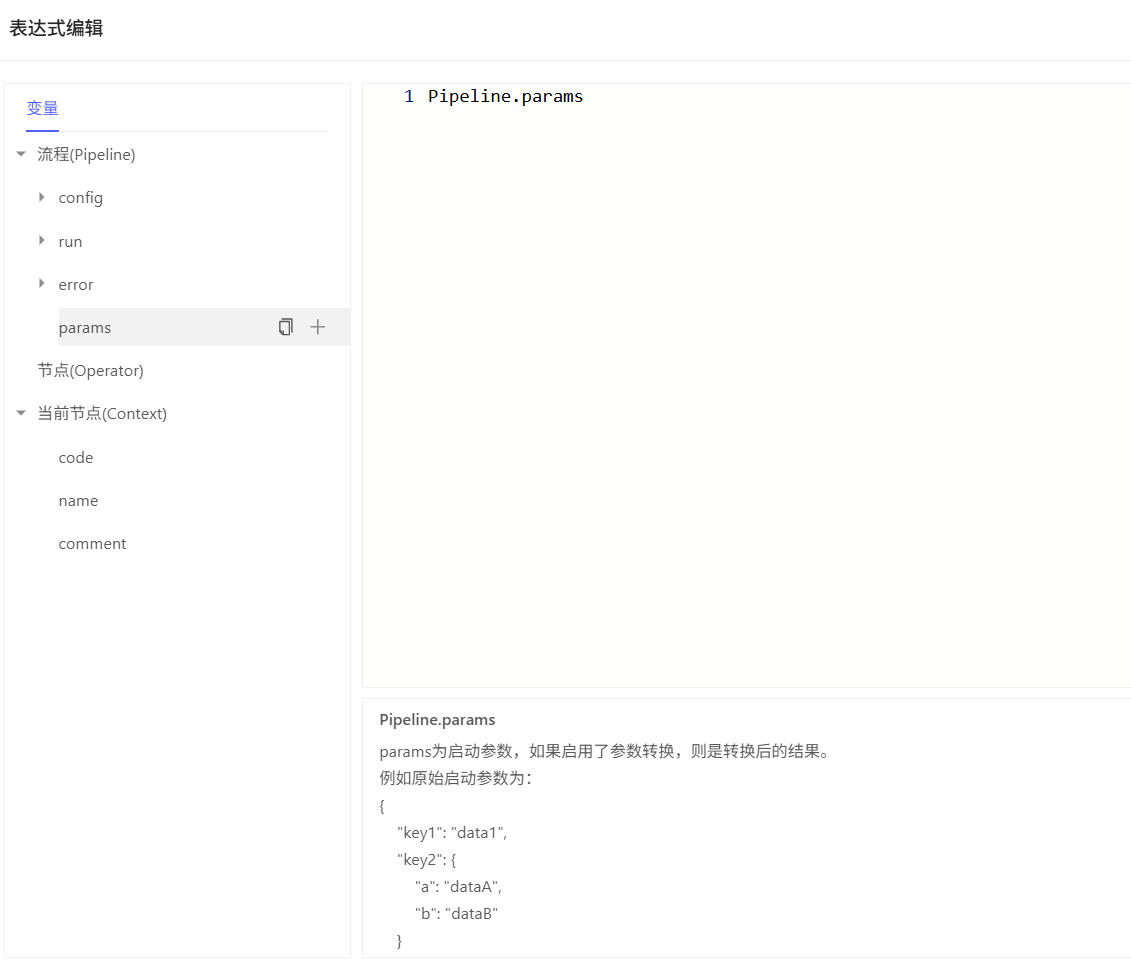This screenshot has width=1131, height=976.
Task: Collapse the 流程(Pipeline) tree arrow
Action: (x=21, y=154)
